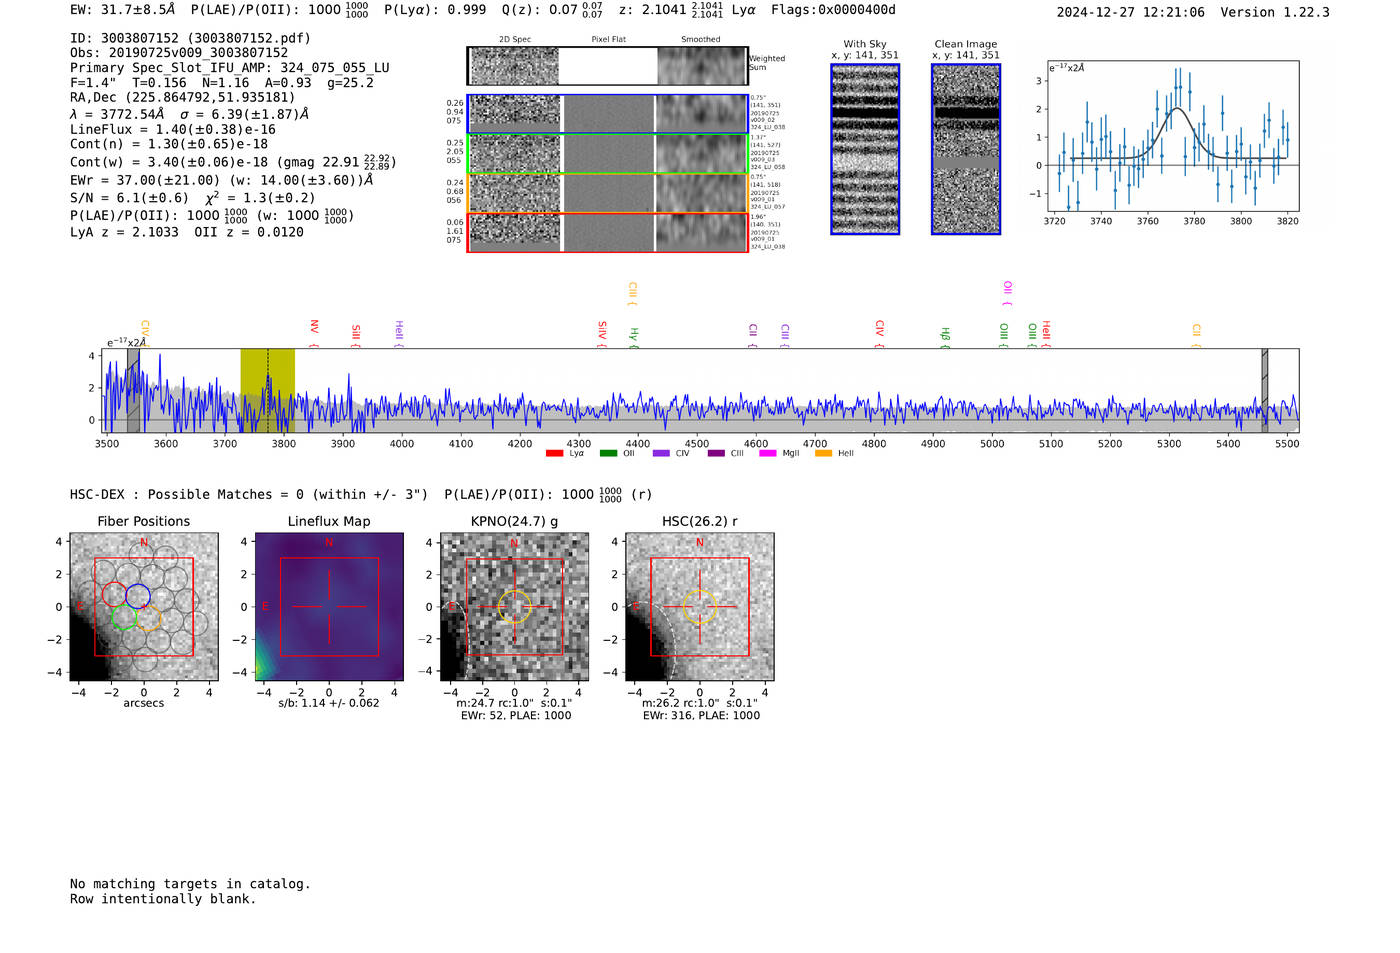1400x953 pixels.
Task: Click the SiII line marker above the spectrum
Action: point(356,335)
